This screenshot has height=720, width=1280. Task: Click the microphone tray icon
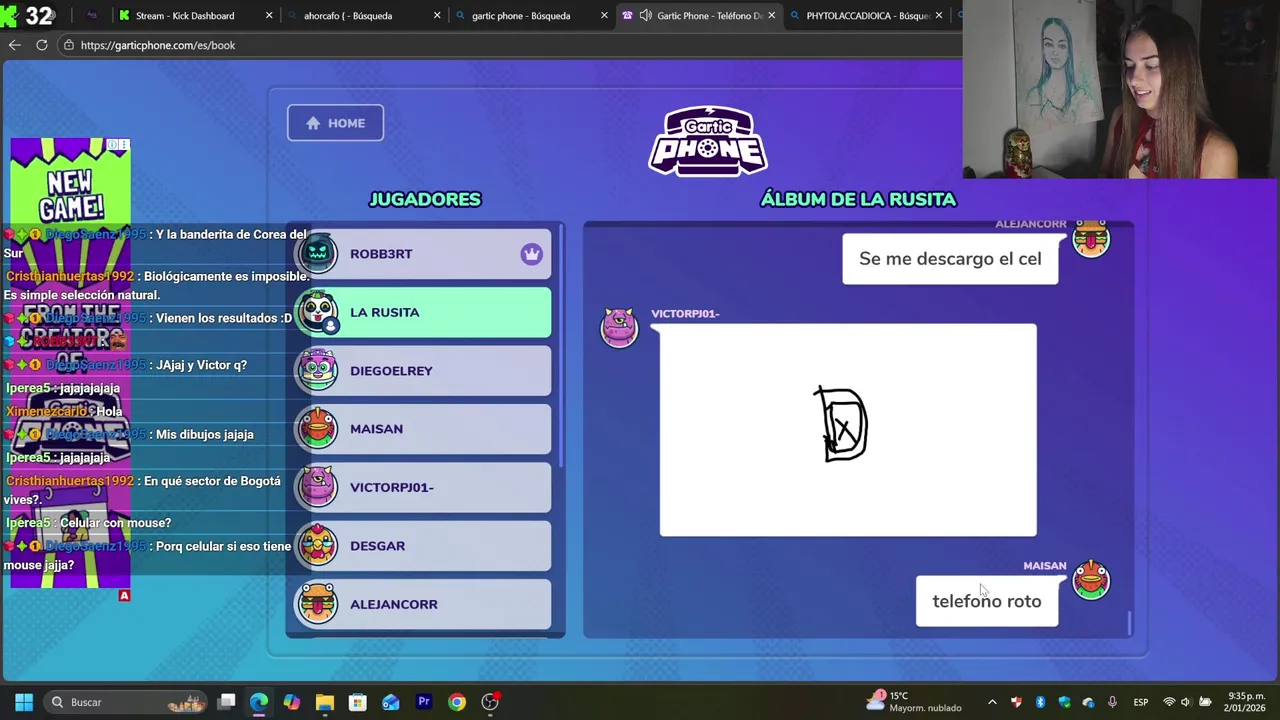1112,702
